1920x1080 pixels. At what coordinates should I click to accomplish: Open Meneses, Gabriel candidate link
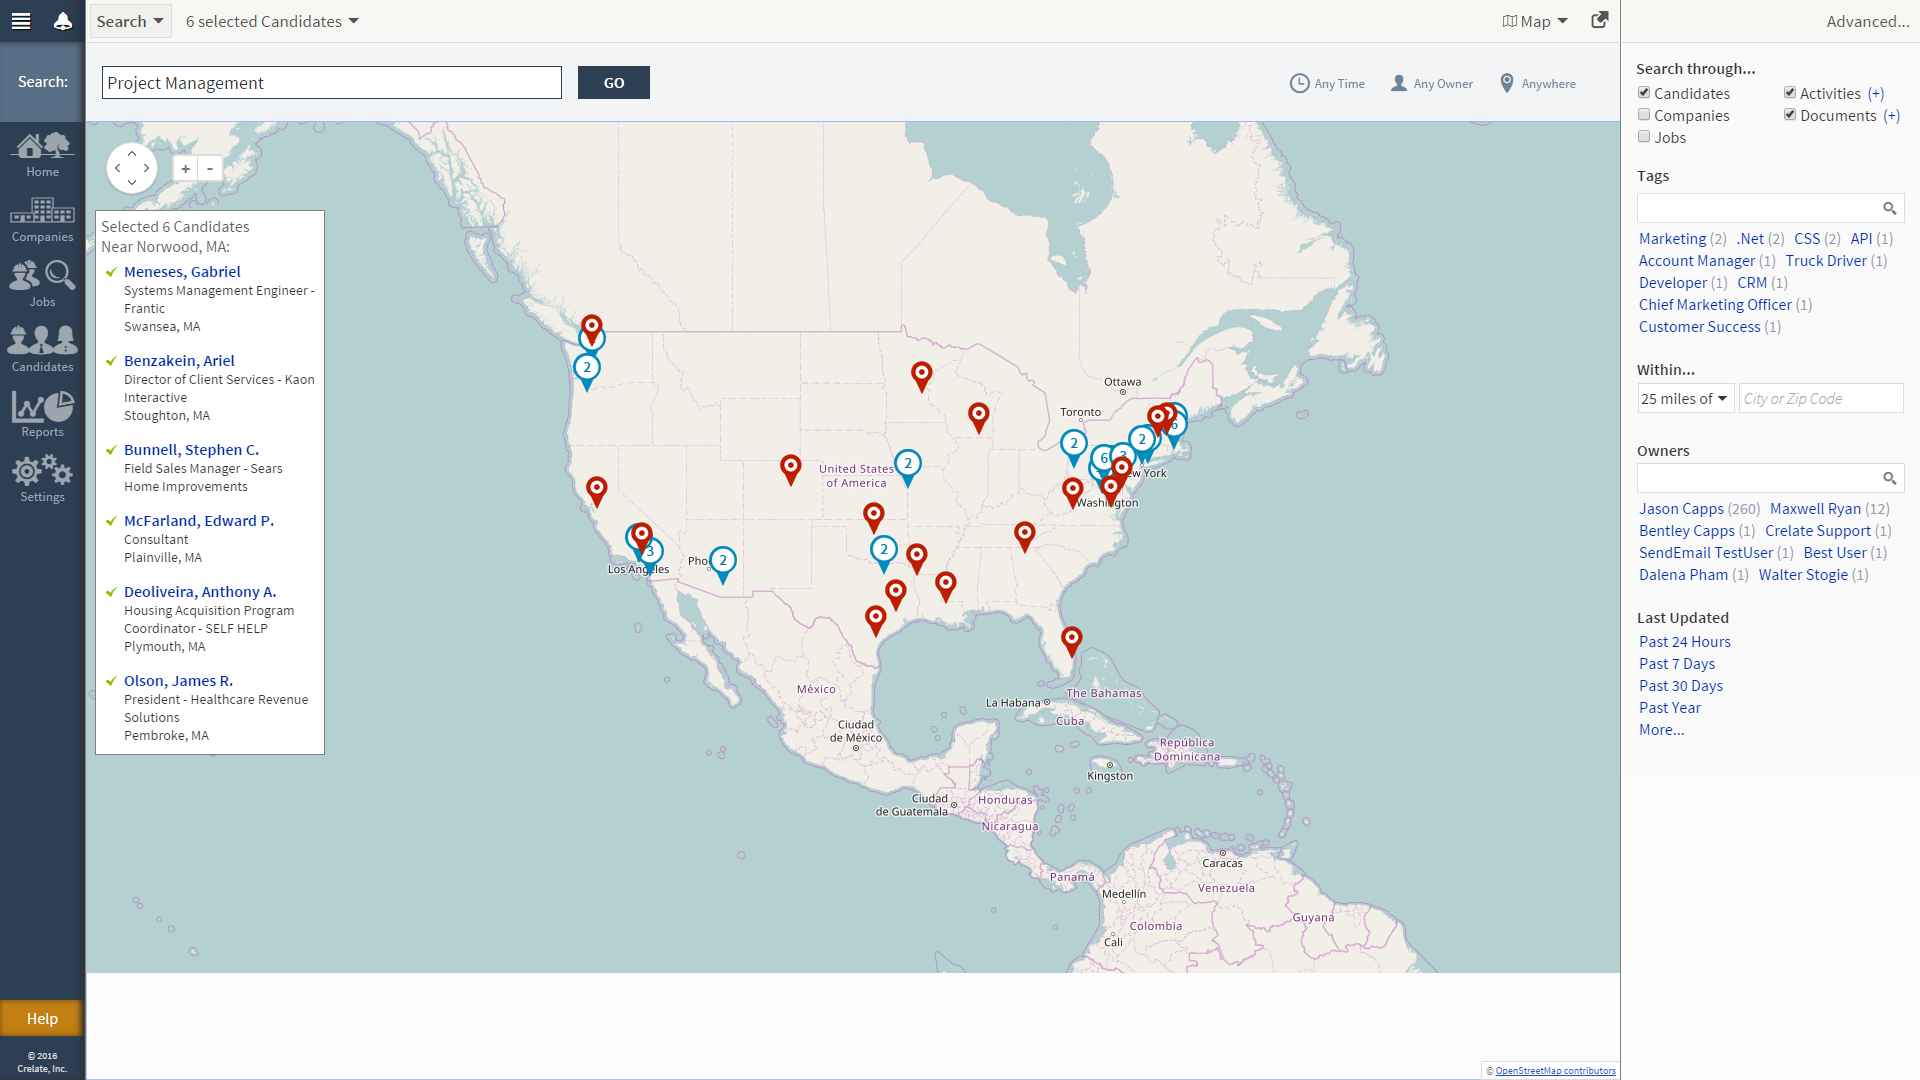182,272
